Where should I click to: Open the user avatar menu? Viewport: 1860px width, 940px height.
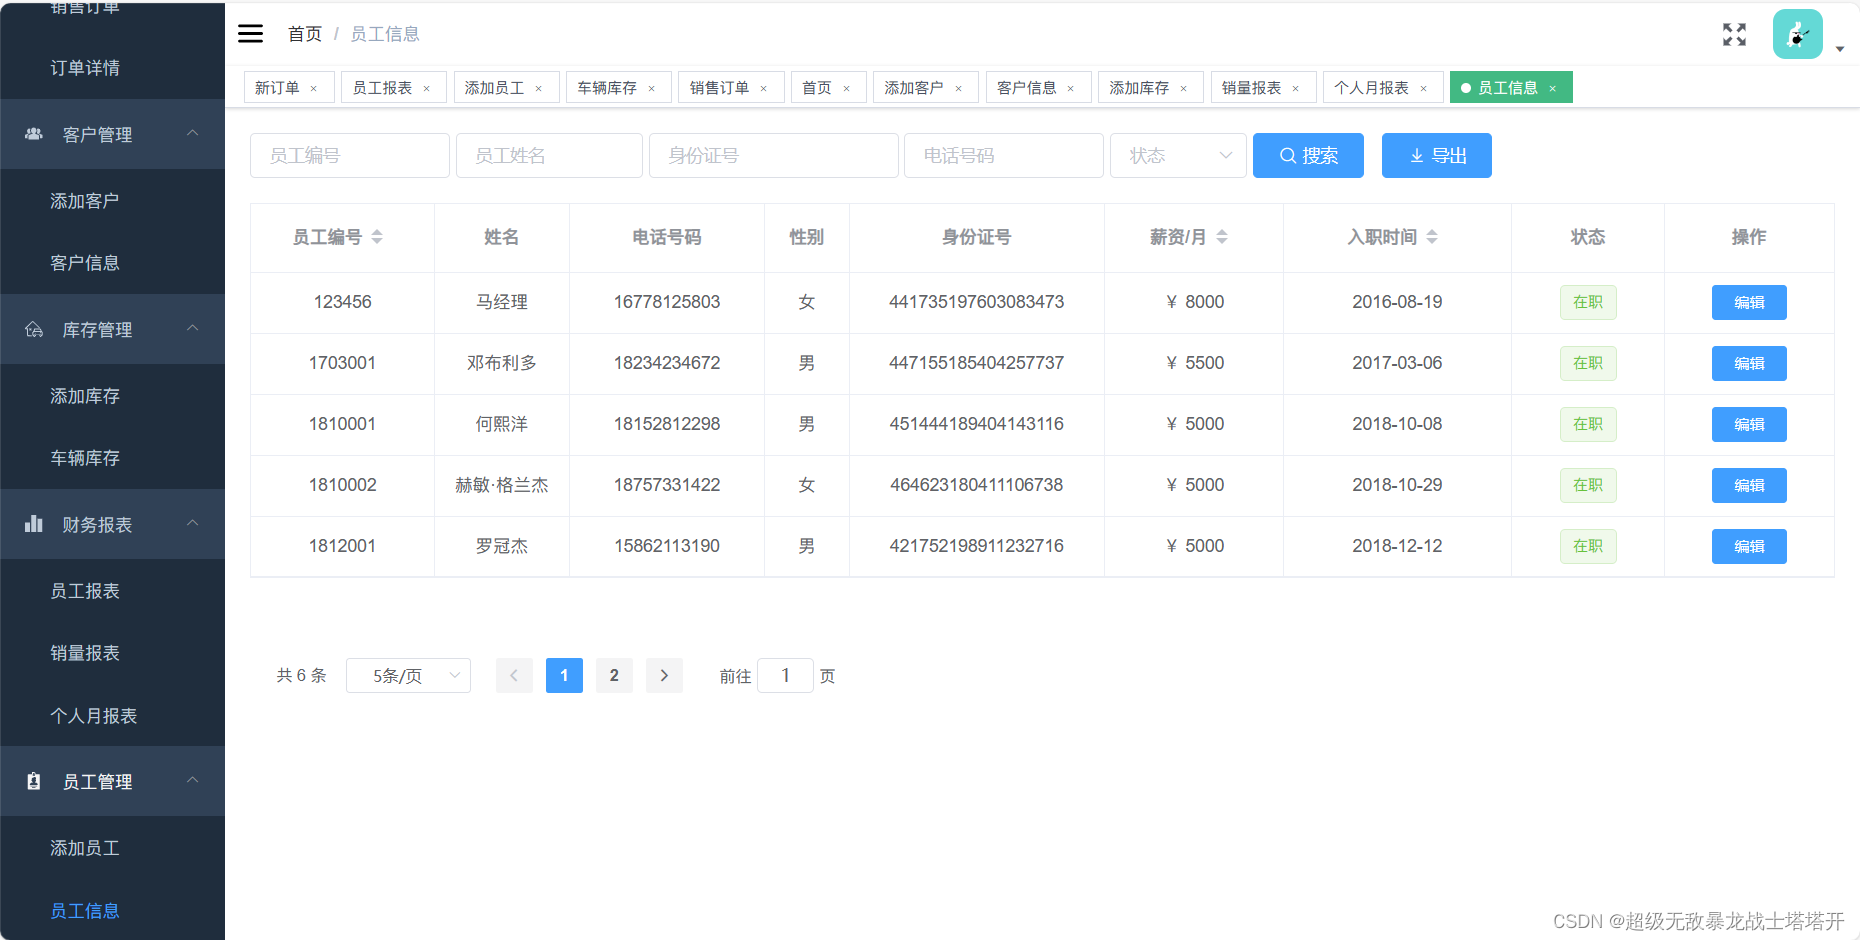[x=1798, y=35]
